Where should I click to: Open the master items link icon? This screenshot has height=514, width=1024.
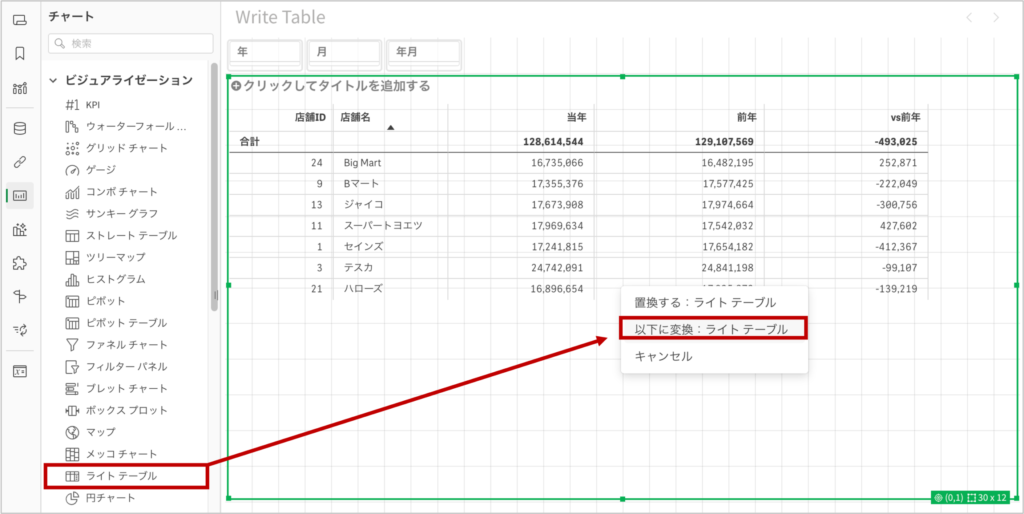pos(20,162)
